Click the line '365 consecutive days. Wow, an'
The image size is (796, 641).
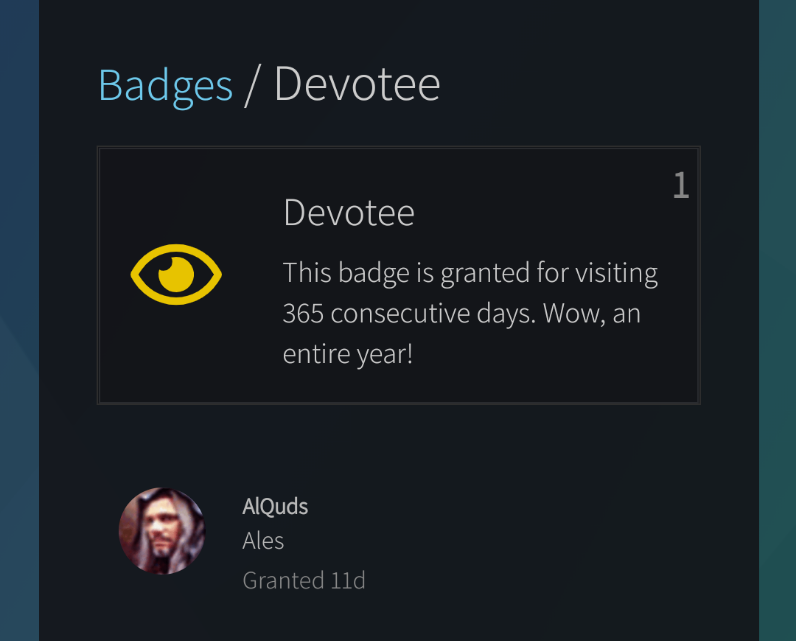point(461,314)
